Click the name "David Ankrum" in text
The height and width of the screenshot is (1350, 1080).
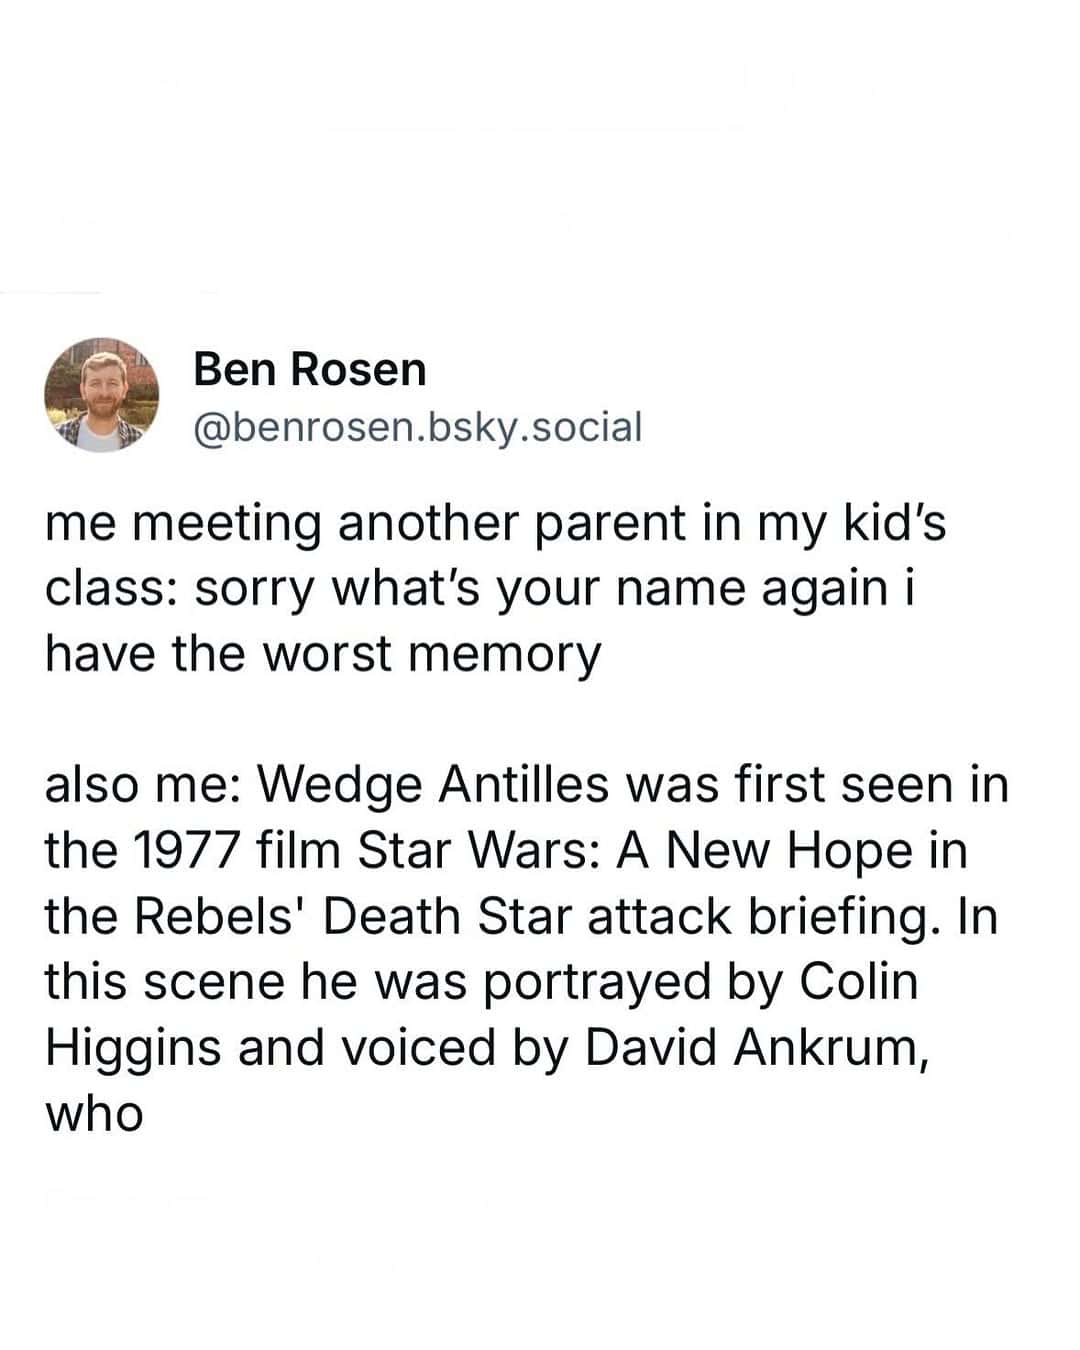coord(751,1047)
